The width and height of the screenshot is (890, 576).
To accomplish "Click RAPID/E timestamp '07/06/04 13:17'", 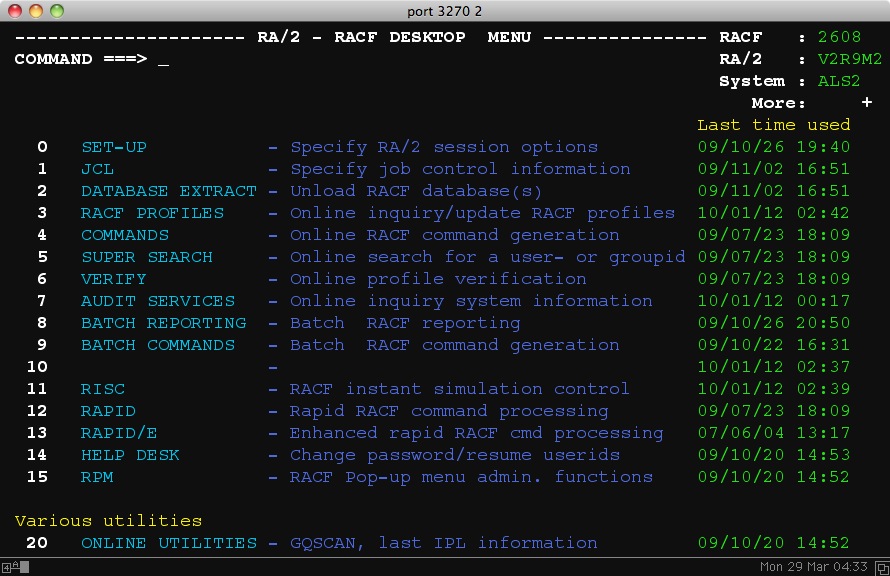I will point(774,433).
